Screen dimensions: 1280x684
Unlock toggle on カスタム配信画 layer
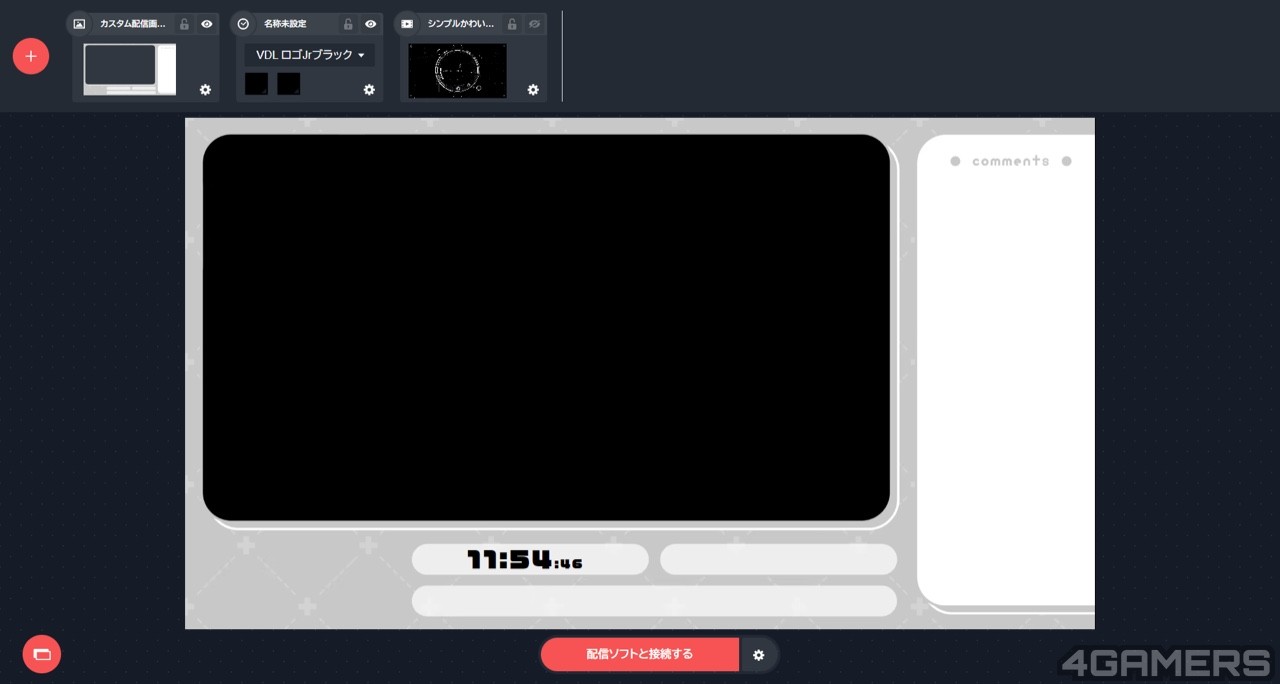(184, 24)
